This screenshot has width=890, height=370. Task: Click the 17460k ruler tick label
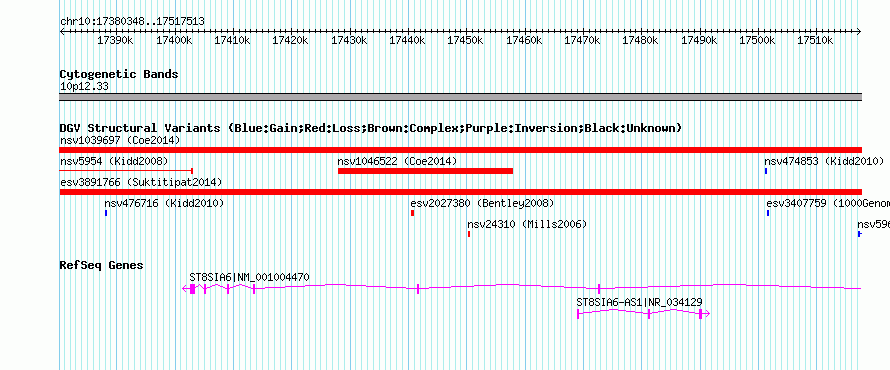tap(524, 40)
